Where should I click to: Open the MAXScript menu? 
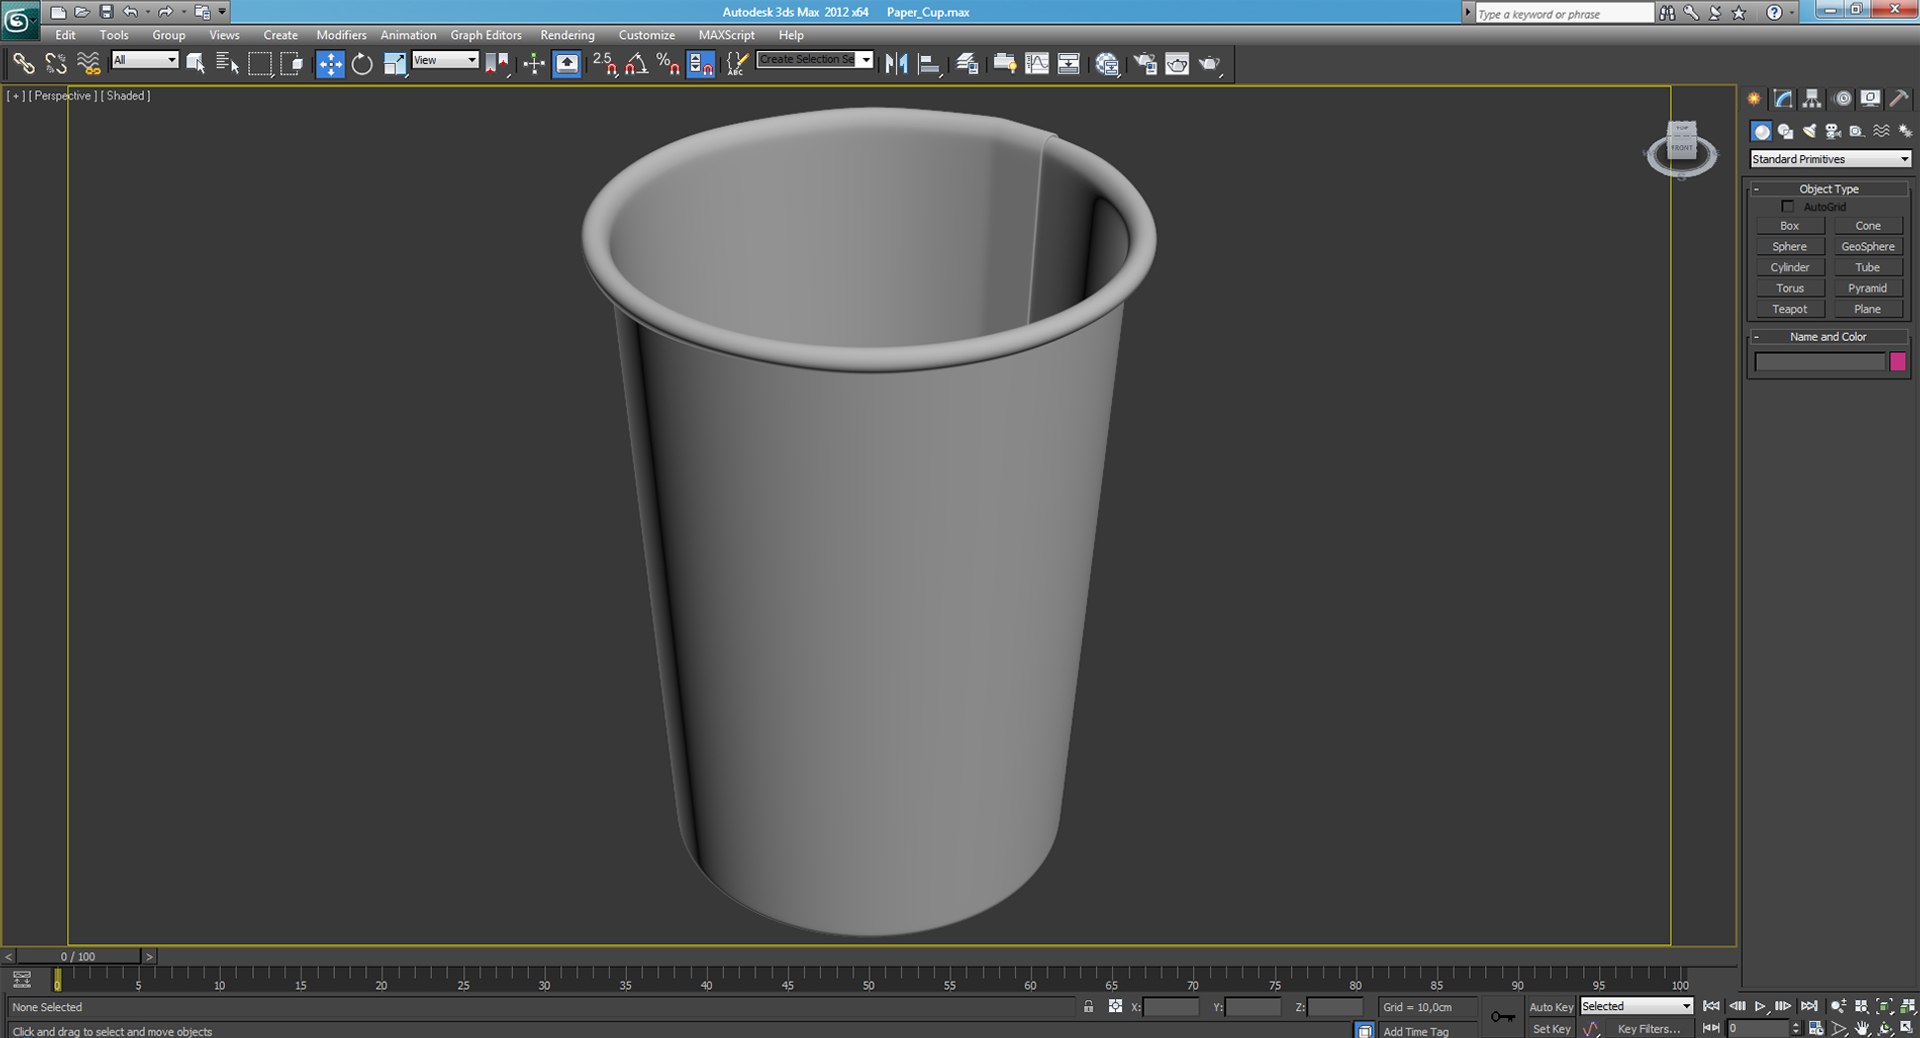point(727,35)
